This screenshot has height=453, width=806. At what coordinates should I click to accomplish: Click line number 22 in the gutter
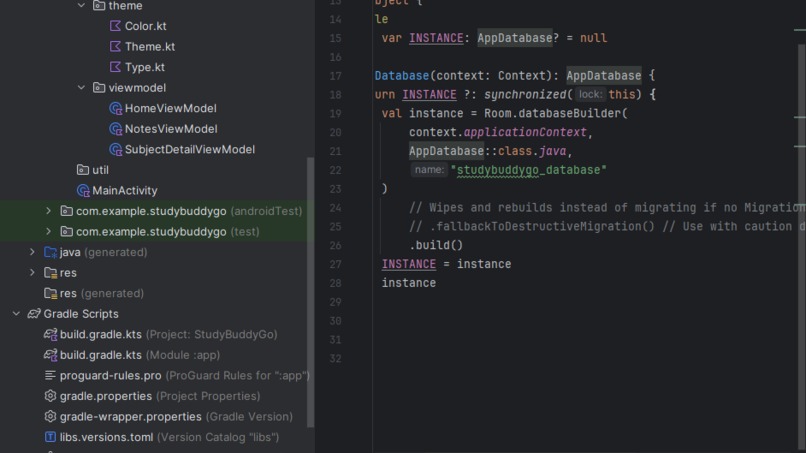click(x=335, y=170)
